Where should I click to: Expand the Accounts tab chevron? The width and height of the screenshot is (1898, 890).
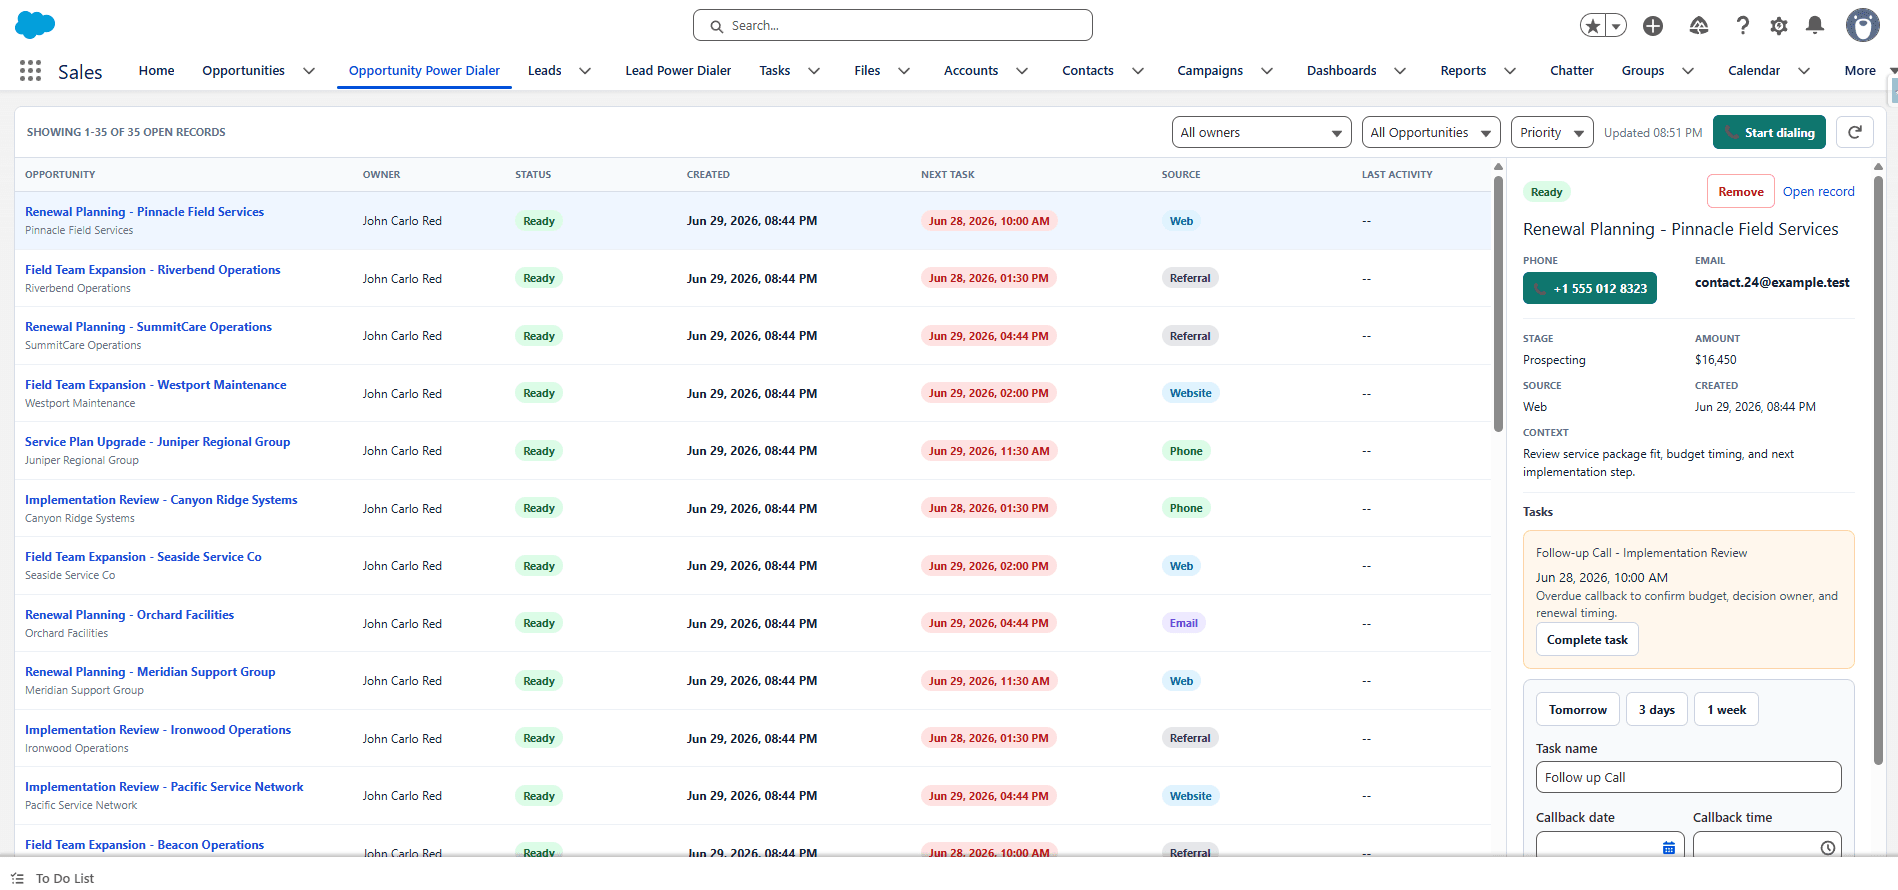1022,70
